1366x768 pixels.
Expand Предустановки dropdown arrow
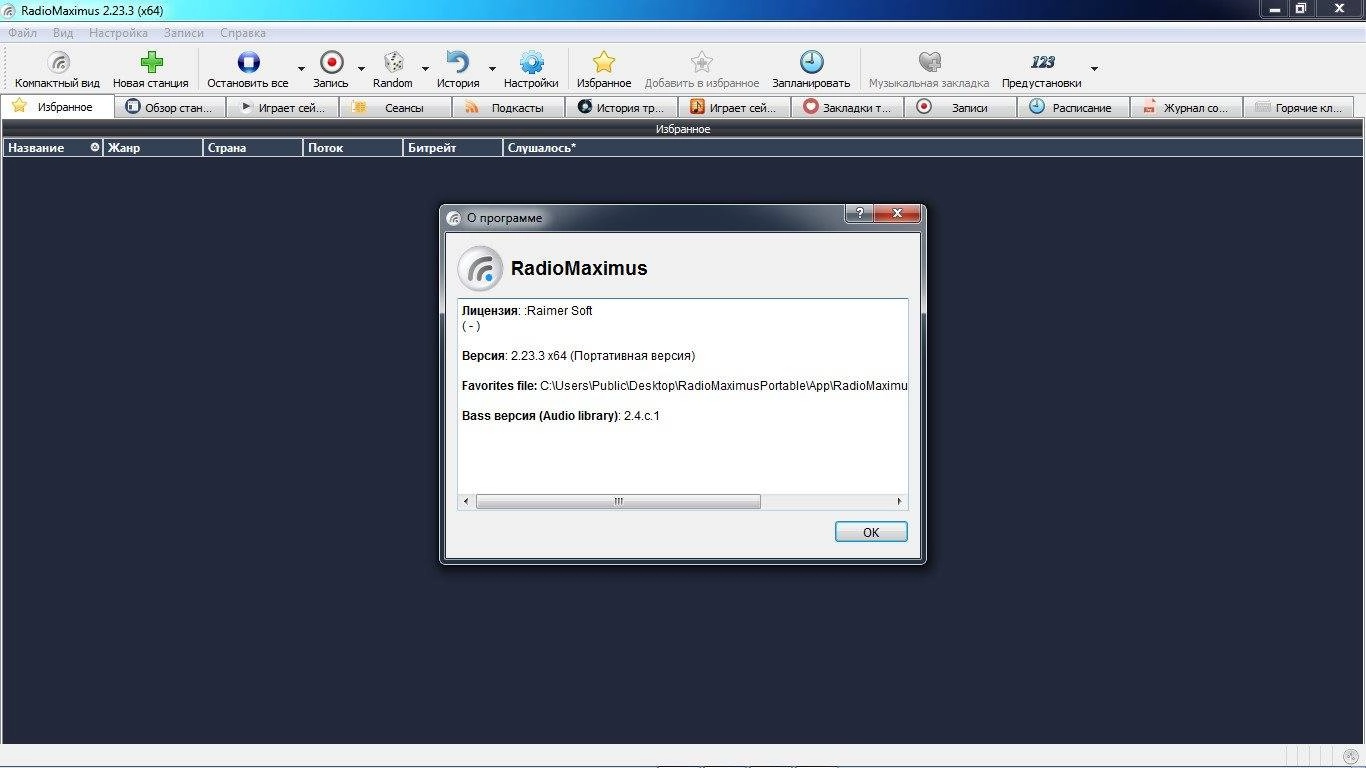tap(1094, 69)
